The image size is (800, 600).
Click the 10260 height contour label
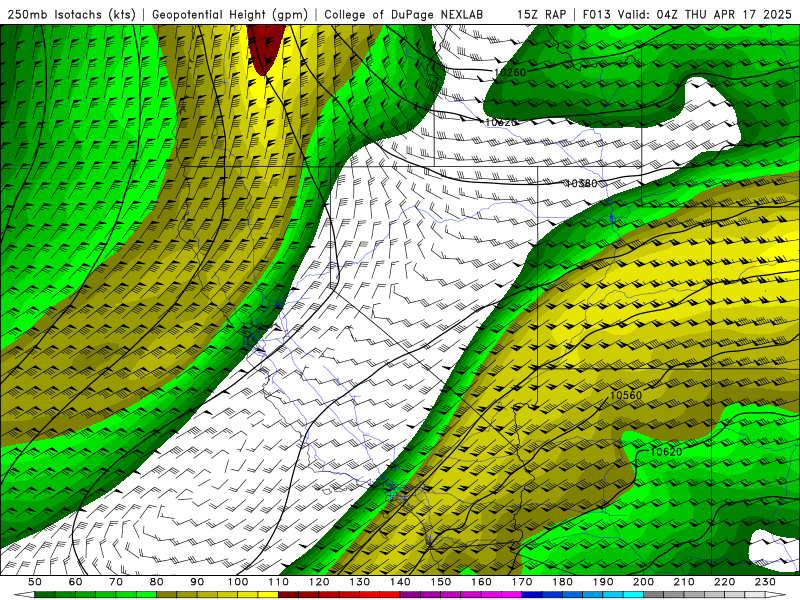[x=510, y=72]
